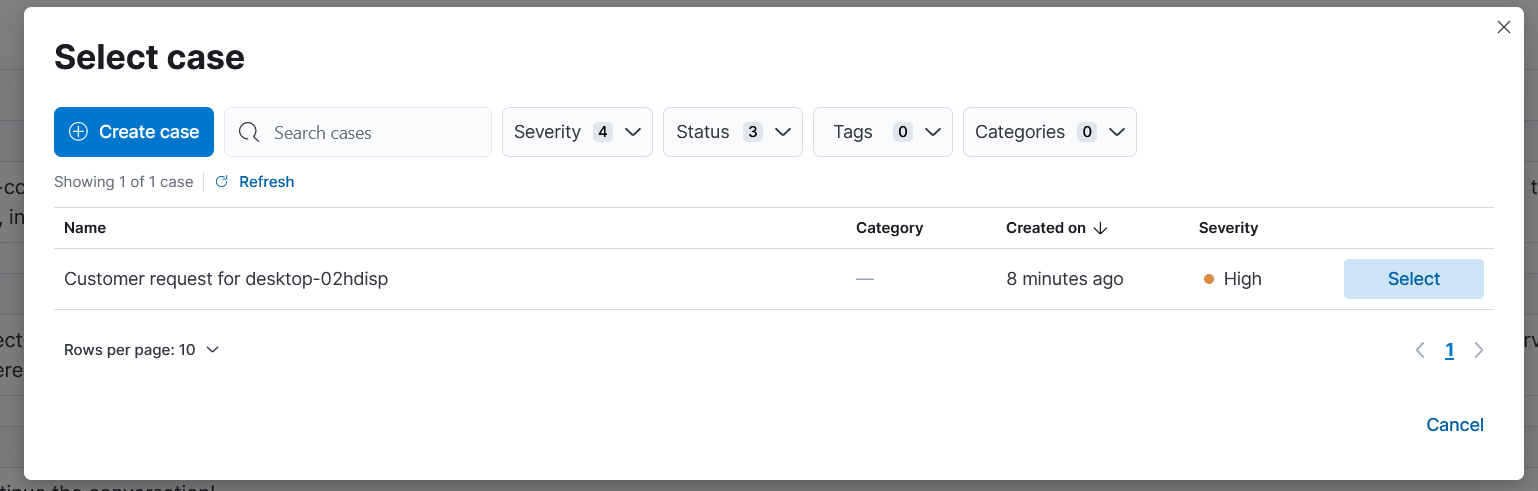1538x491 pixels.
Task: Click the circular Refresh arrow icon
Action: [x=222, y=182]
